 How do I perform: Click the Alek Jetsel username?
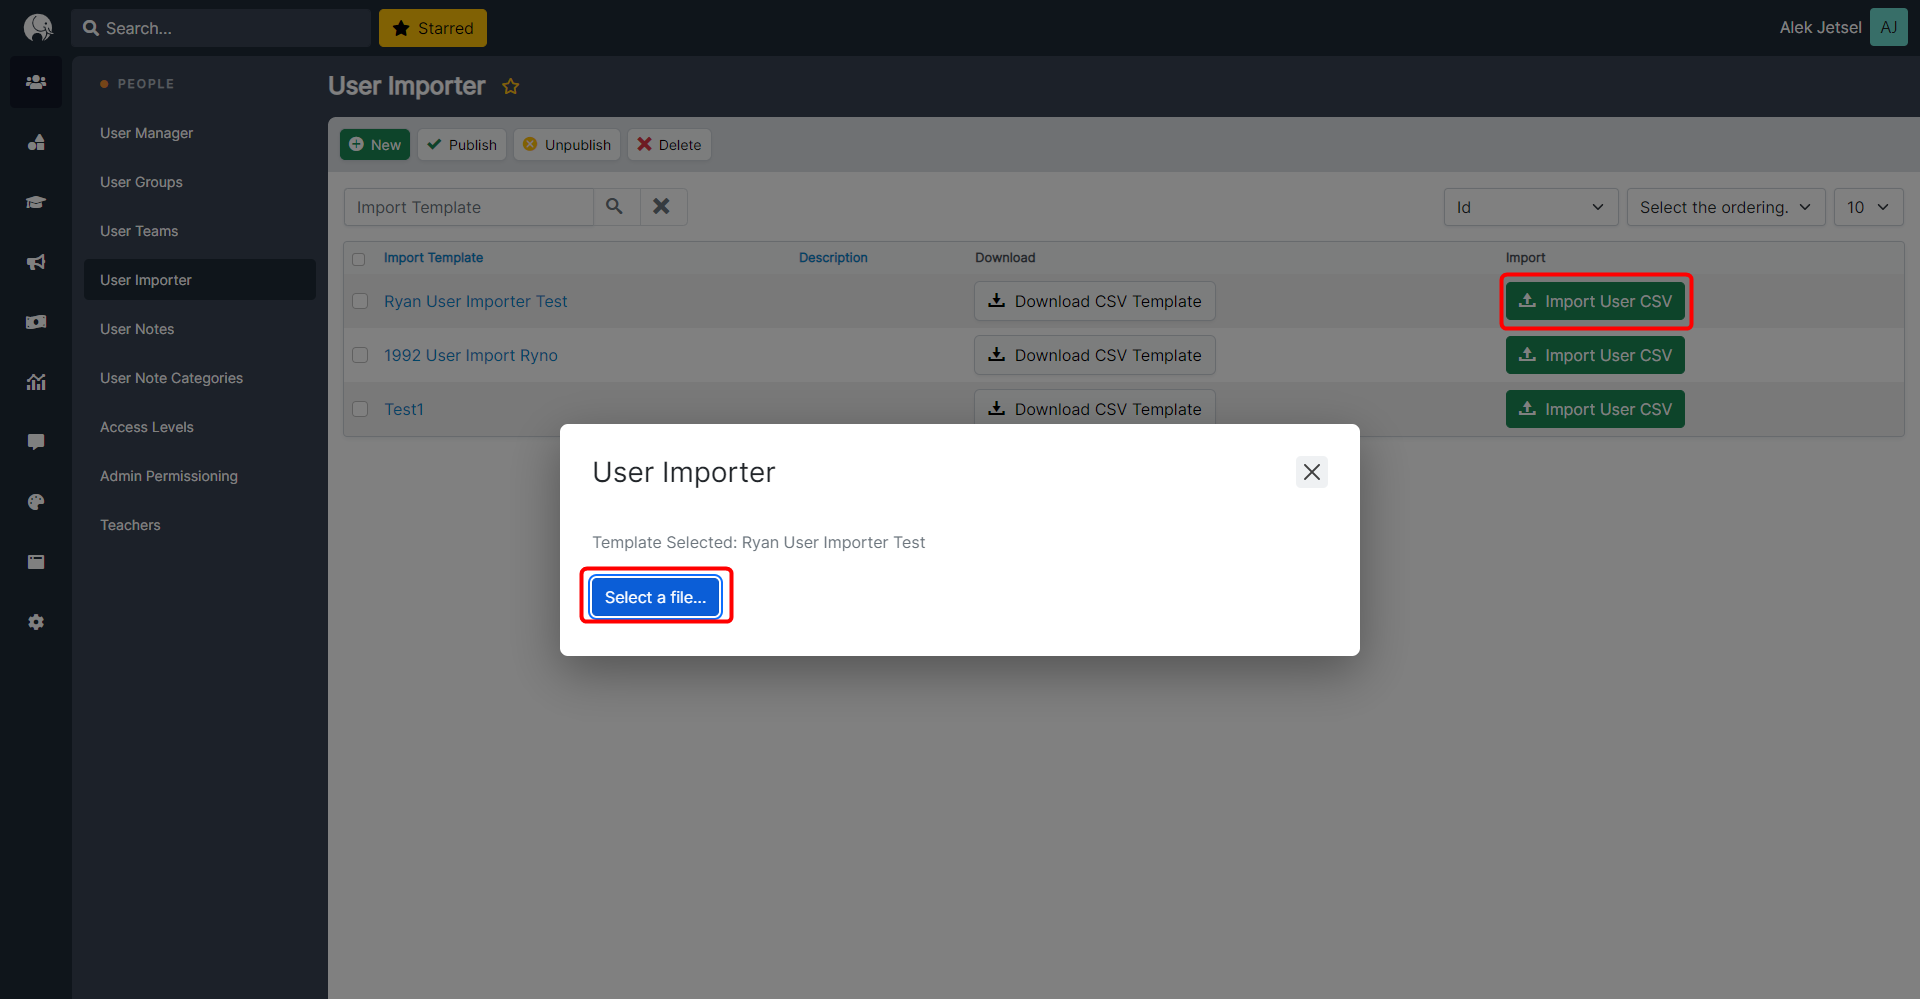1820,27
